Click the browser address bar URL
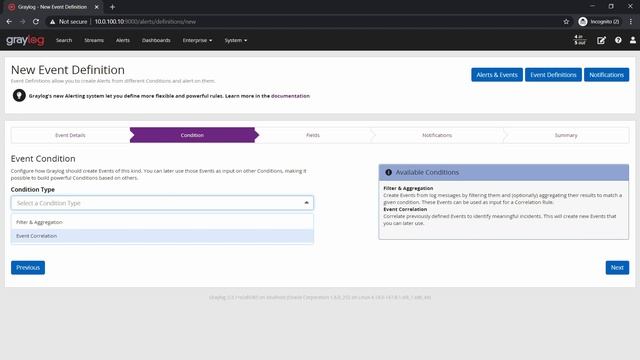The width and height of the screenshot is (640, 360). click(145, 22)
